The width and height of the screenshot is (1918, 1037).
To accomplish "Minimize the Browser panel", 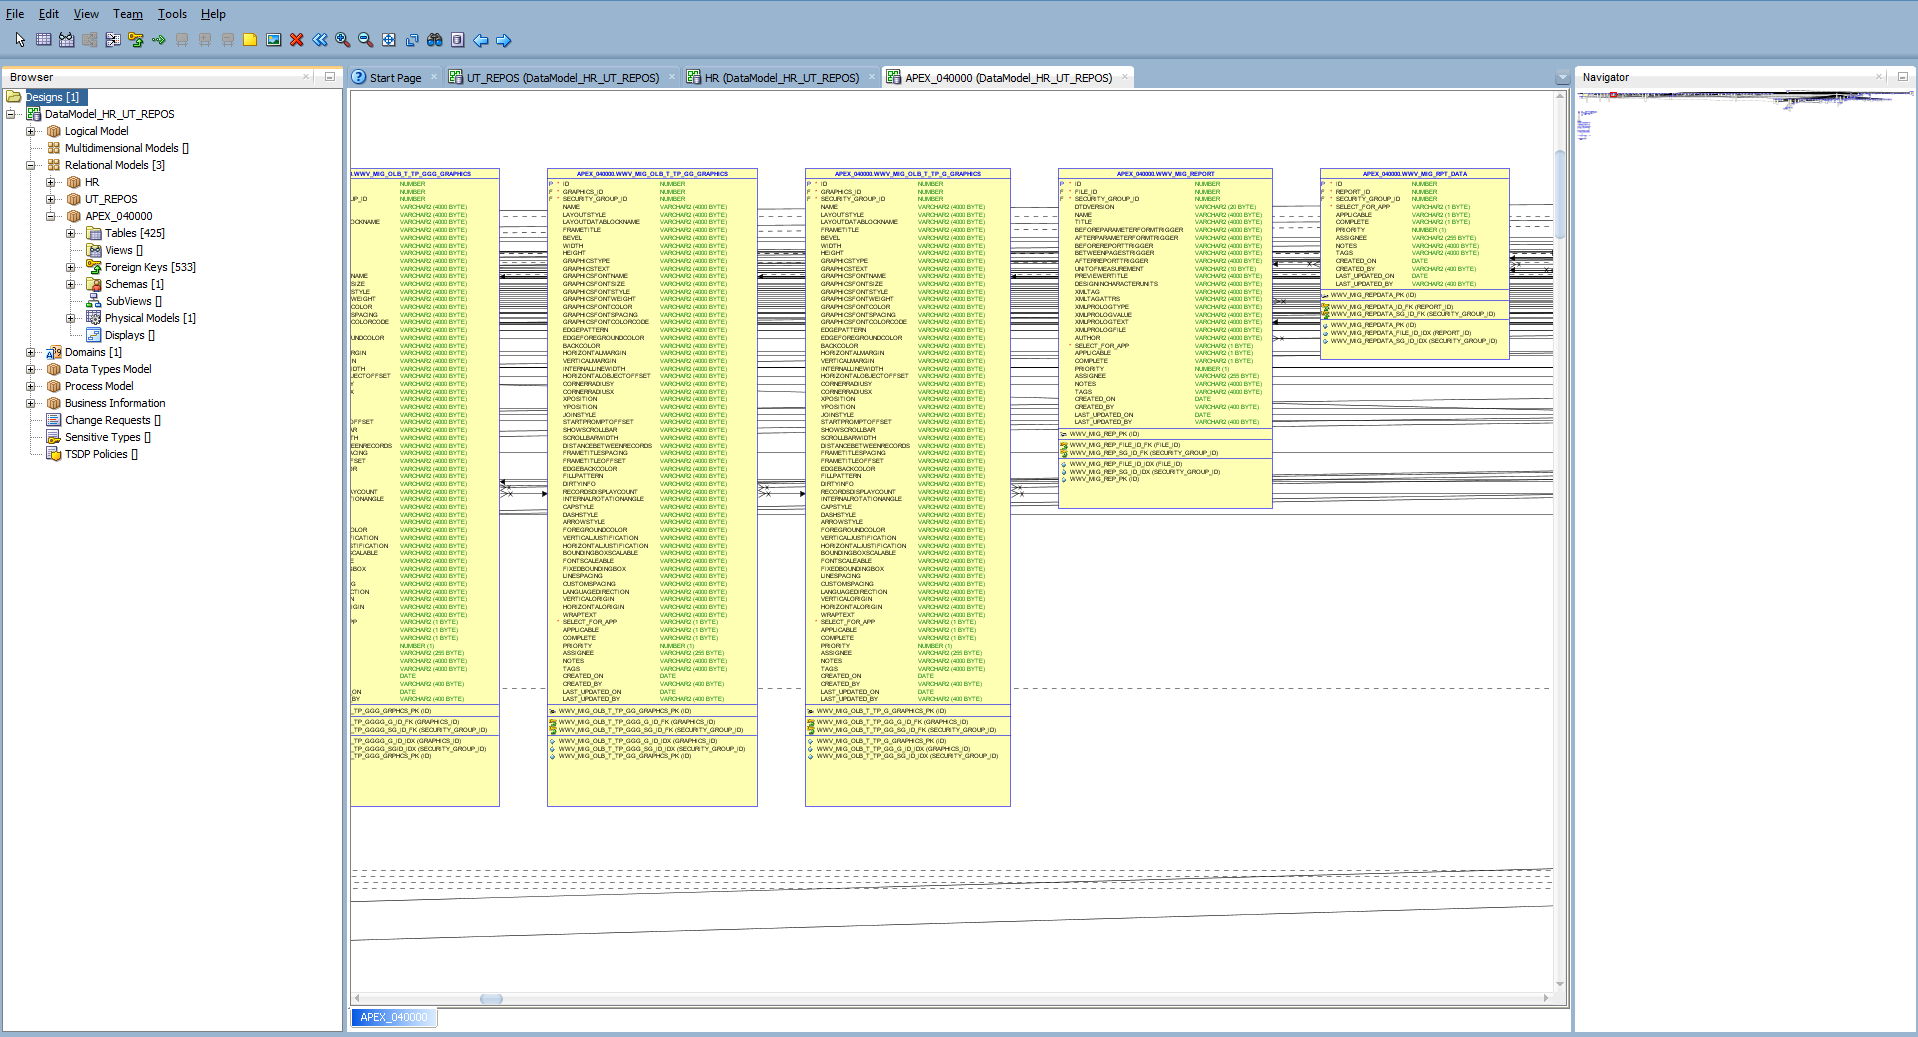I will tap(329, 77).
